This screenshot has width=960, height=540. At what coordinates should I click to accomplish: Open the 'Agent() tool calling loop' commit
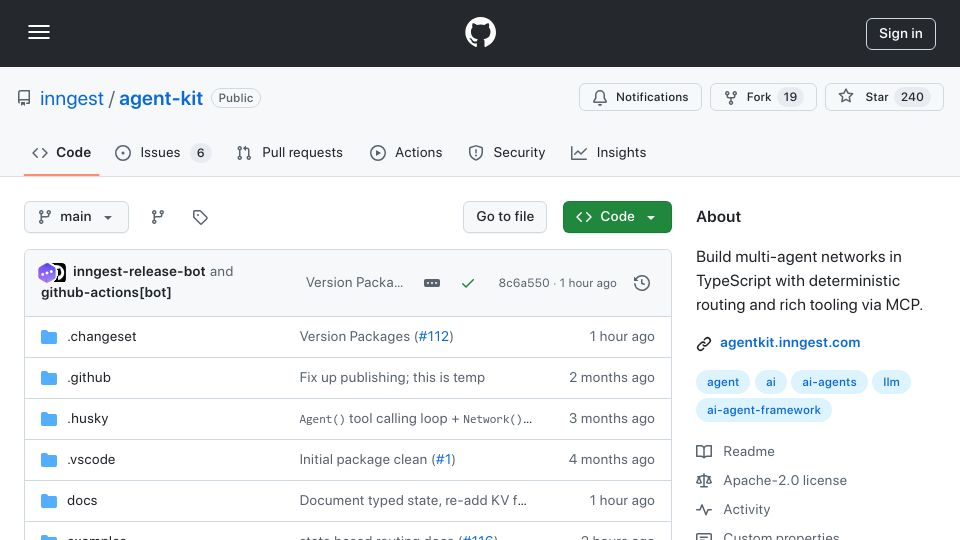pyautogui.click(x=416, y=419)
